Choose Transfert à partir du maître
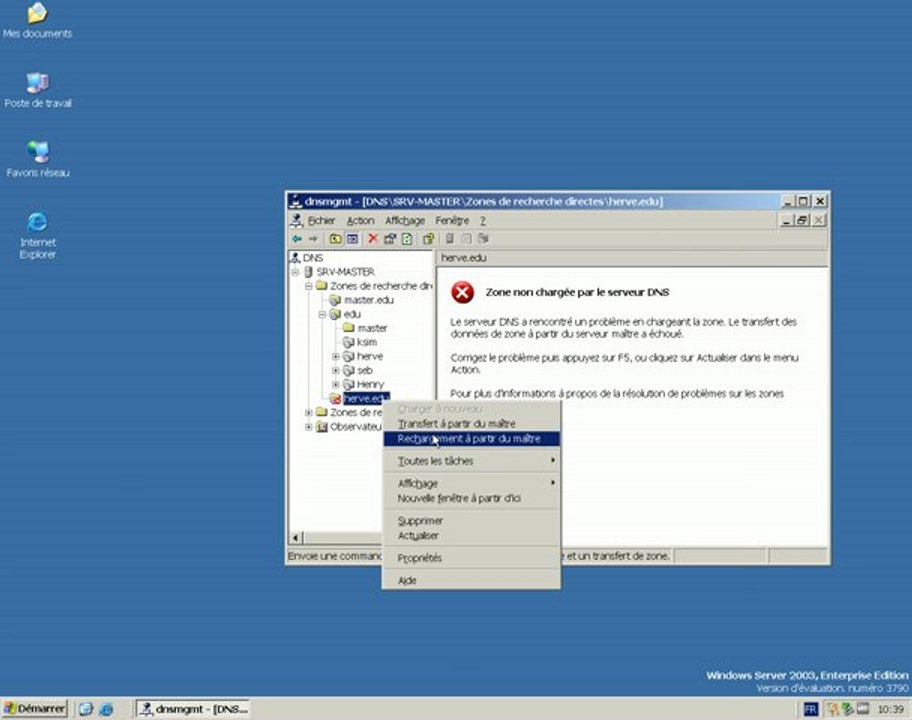The width and height of the screenshot is (912, 720). [471, 424]
